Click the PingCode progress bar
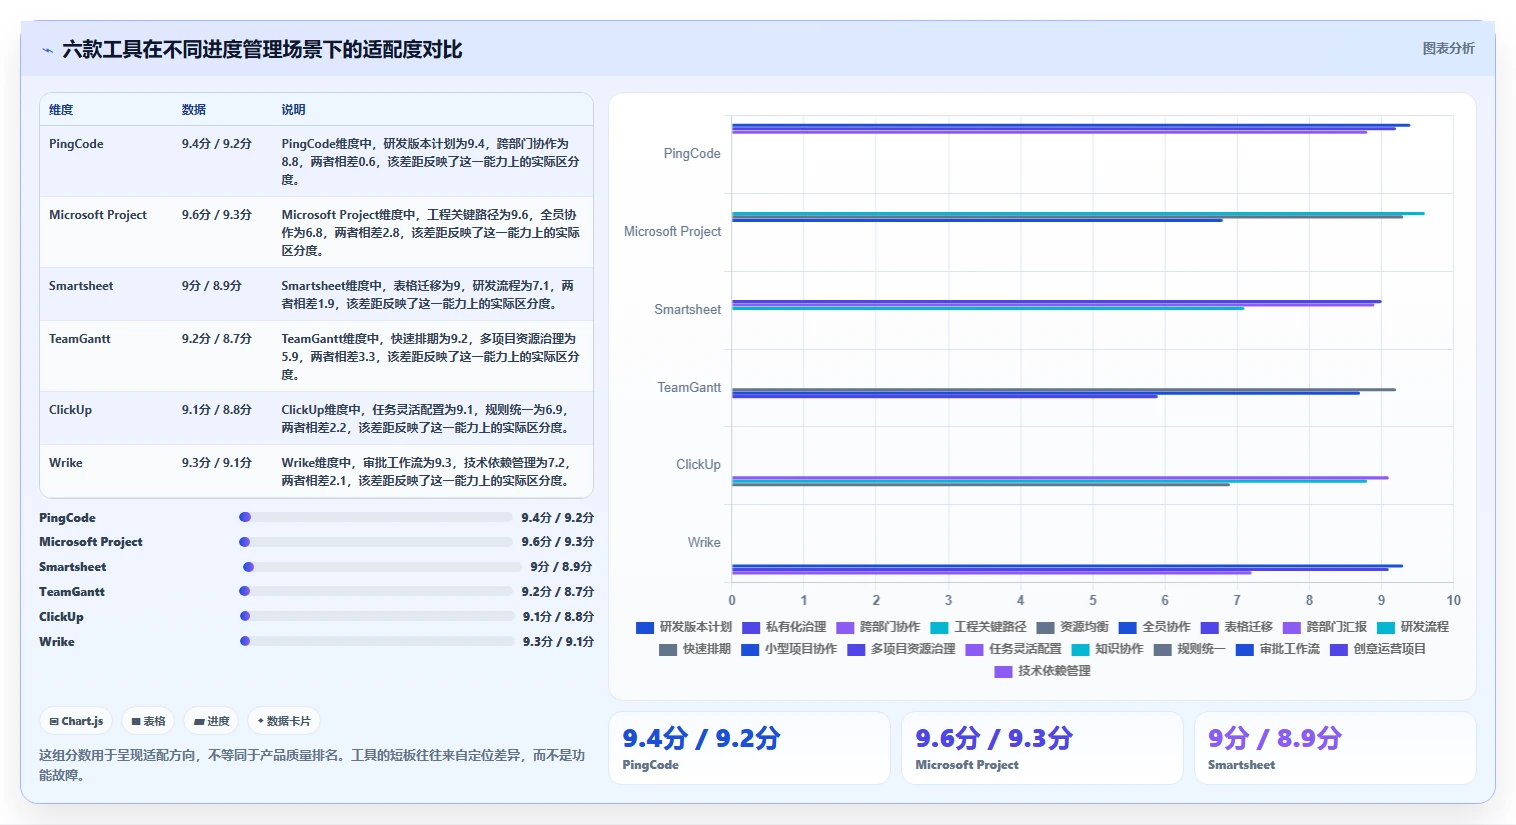1516x825 pixels. tap(376, 517)
